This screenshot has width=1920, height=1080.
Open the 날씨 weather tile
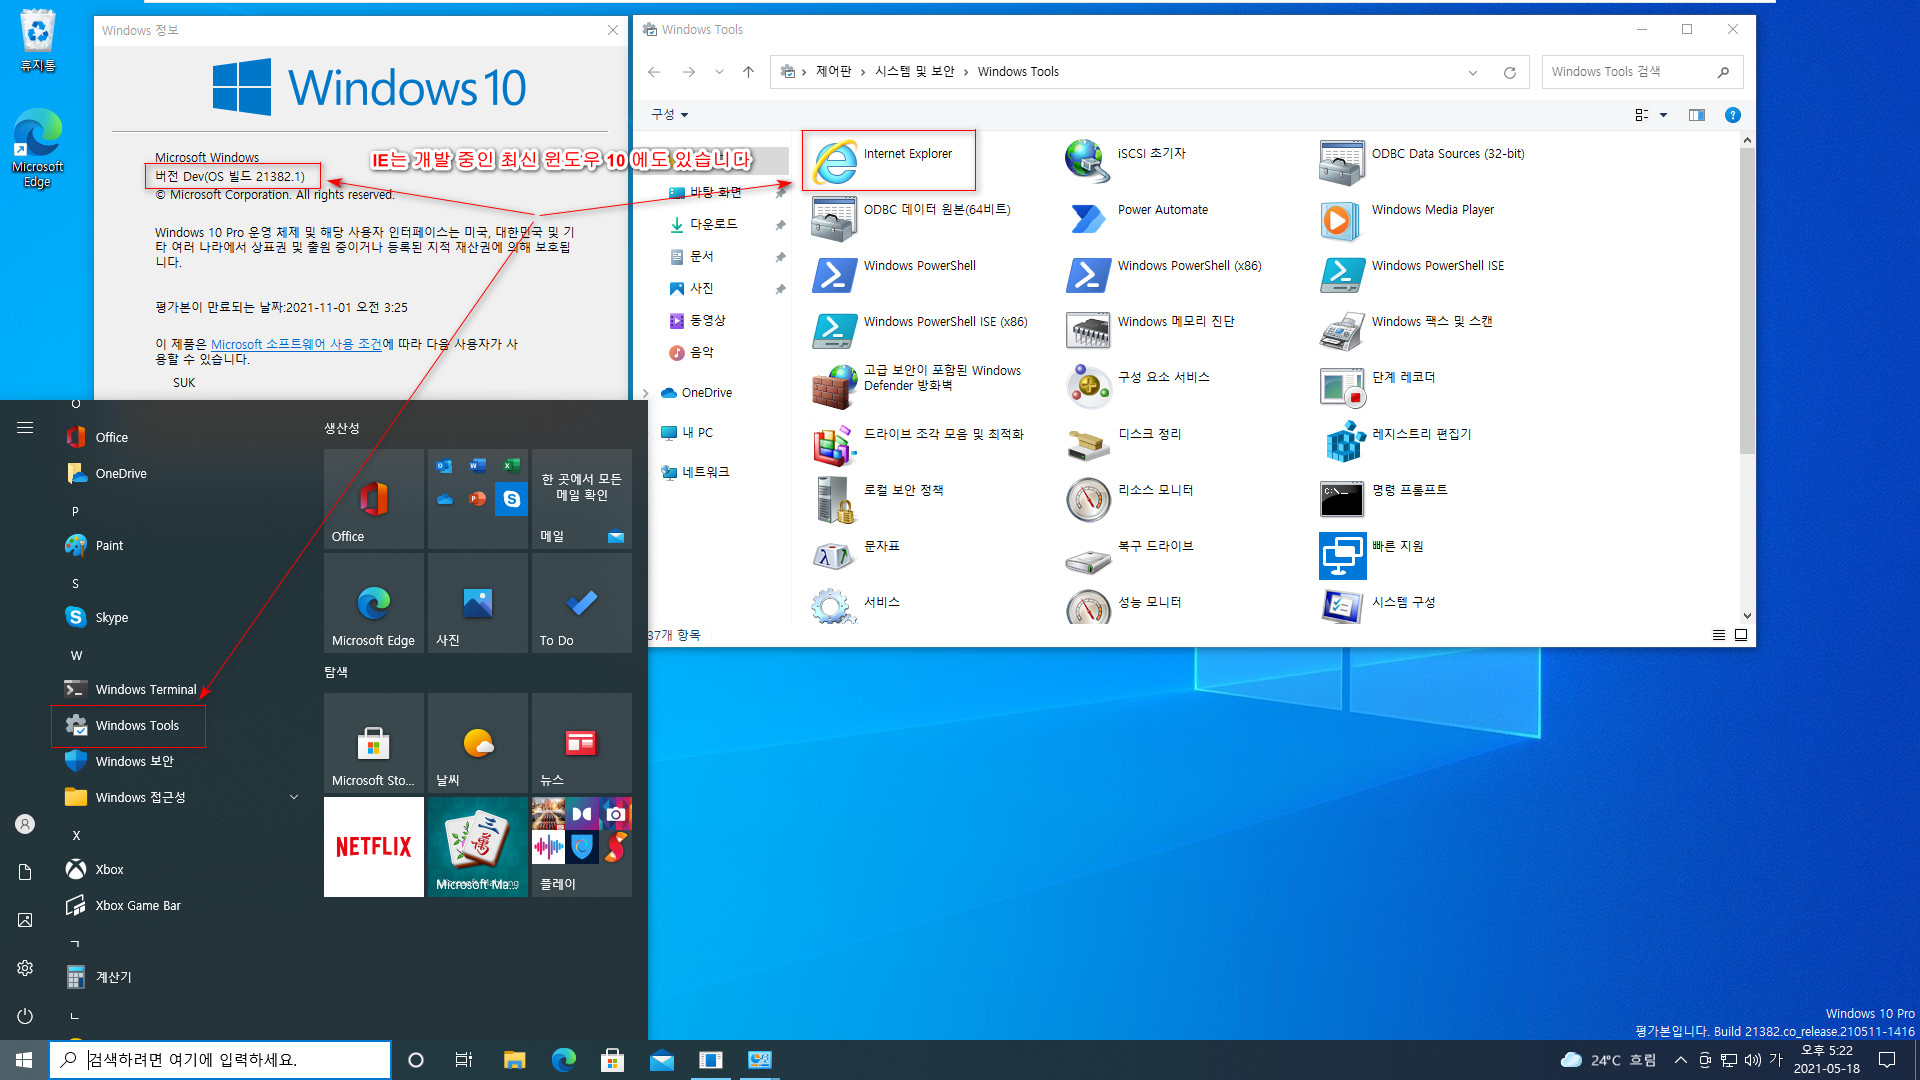478,743
